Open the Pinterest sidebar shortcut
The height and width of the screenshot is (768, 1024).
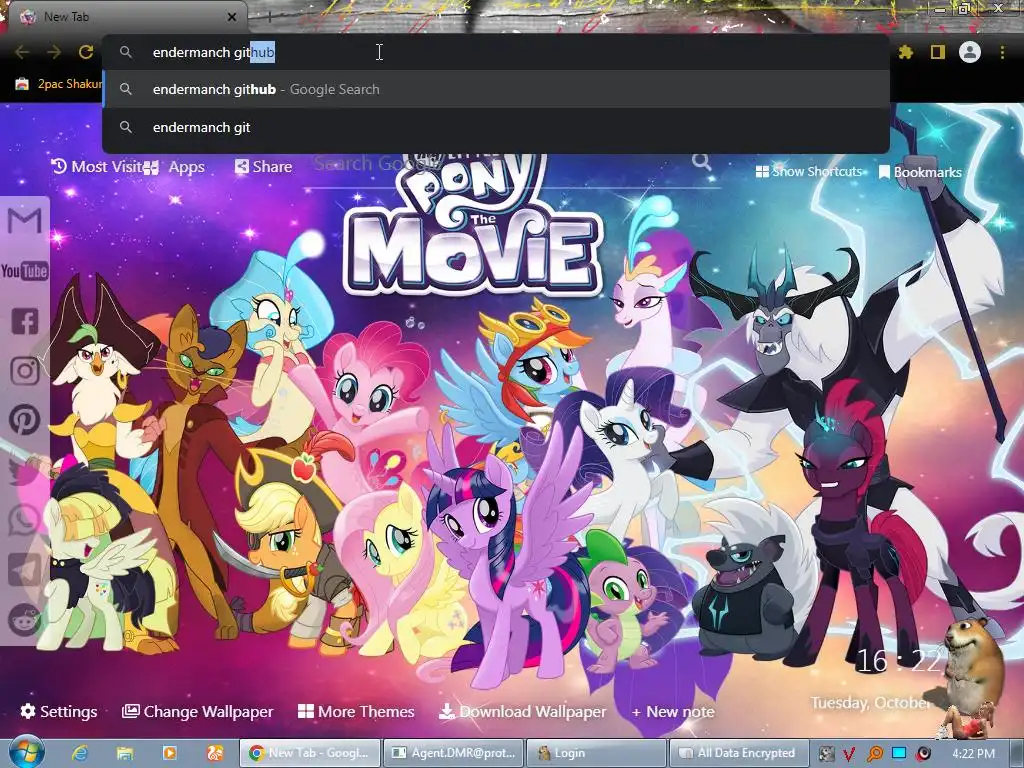tap(25, 420)
